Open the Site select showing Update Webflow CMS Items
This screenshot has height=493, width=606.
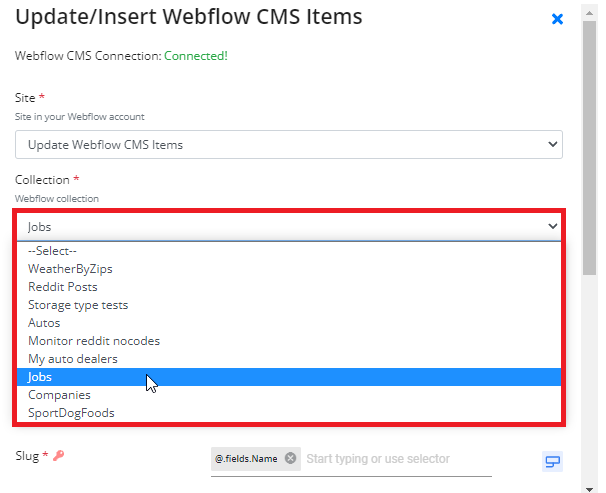289,144
